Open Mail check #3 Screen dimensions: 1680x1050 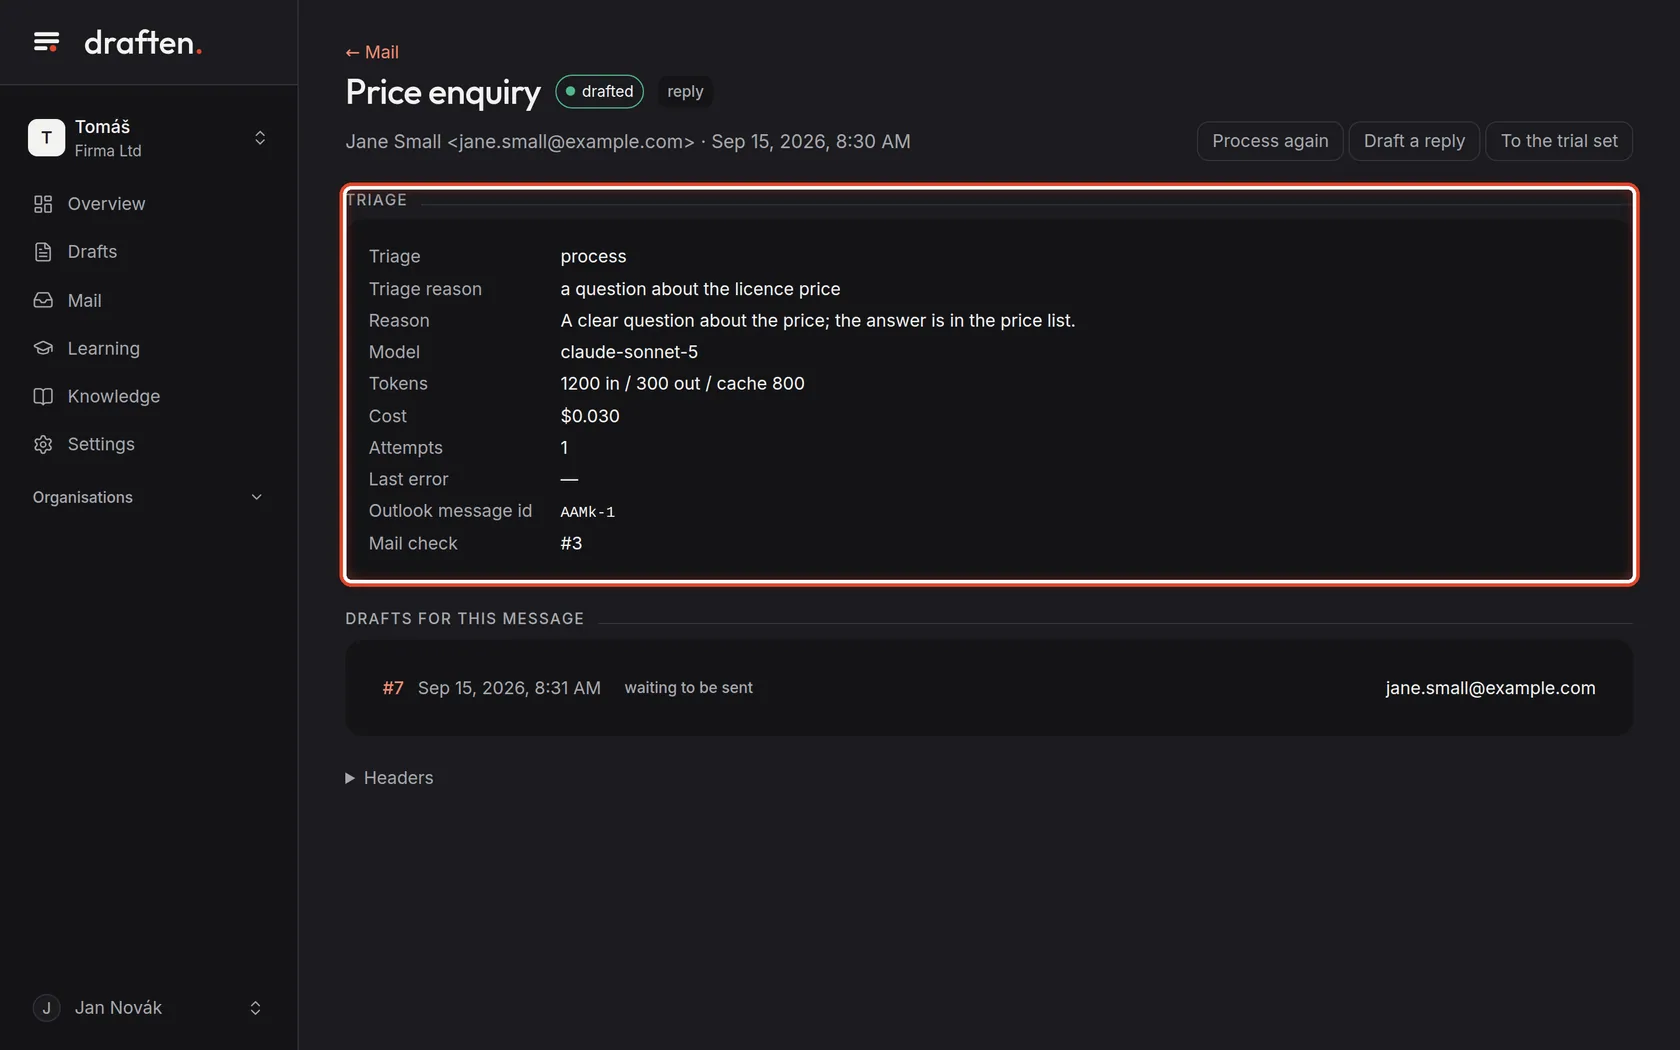pyautogui.click(x=571, y=543)
